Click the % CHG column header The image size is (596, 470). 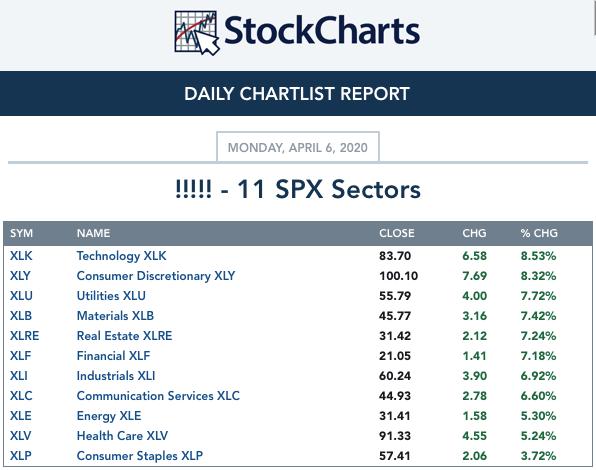[539, 233]
